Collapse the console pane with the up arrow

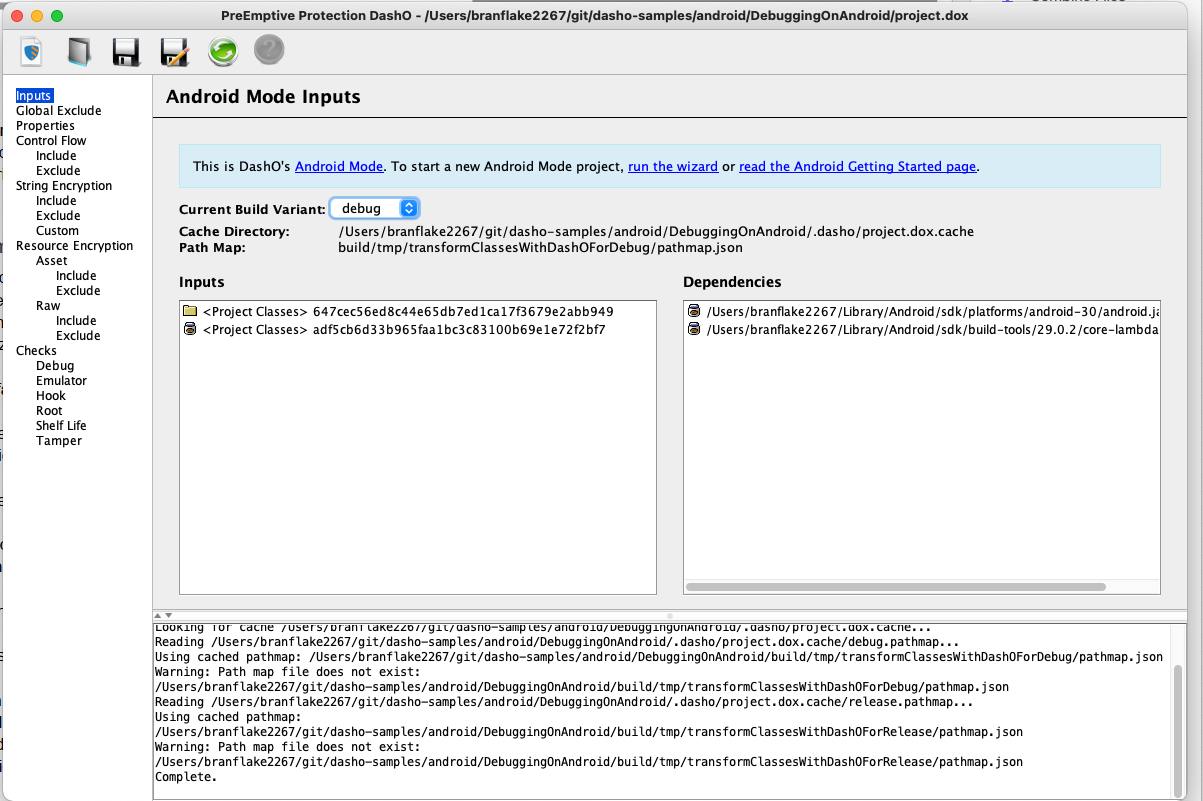(158, 615)
